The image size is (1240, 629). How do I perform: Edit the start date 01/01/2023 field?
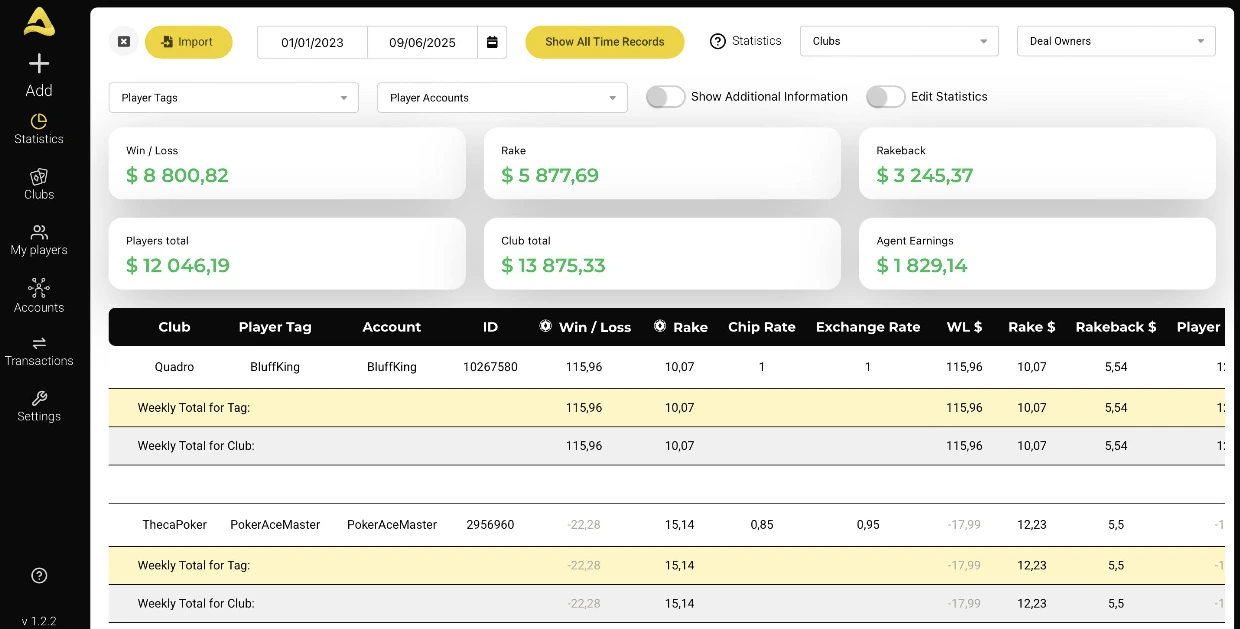[x=312, y=42]
